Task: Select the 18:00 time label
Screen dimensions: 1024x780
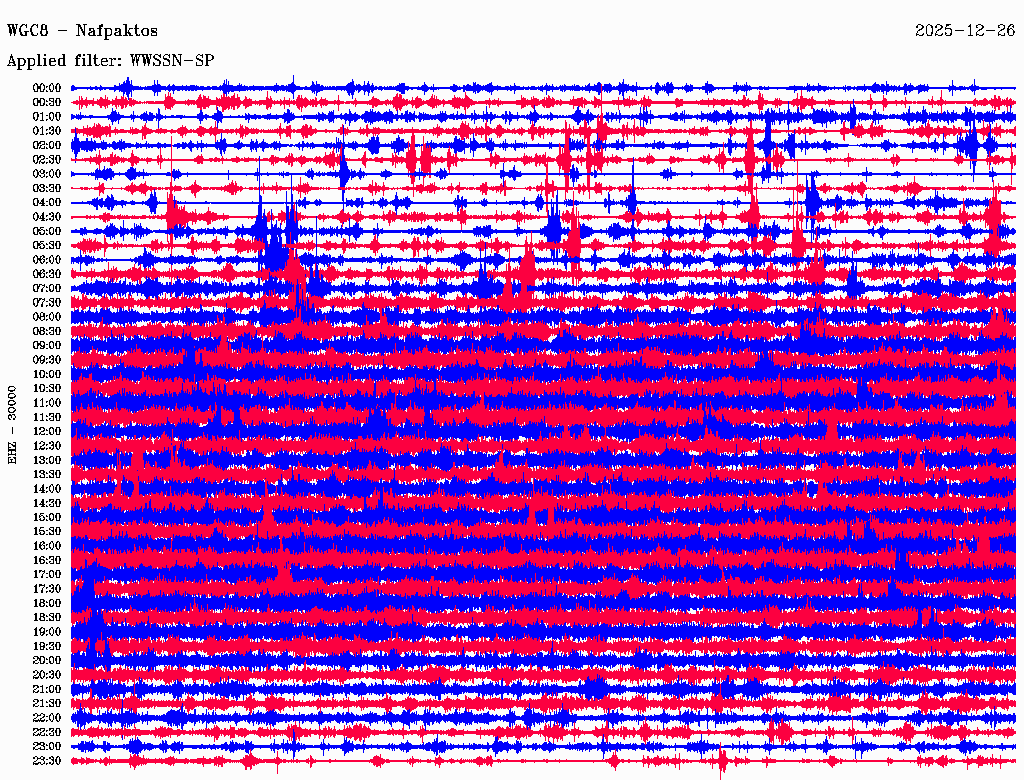Action: 47,604
